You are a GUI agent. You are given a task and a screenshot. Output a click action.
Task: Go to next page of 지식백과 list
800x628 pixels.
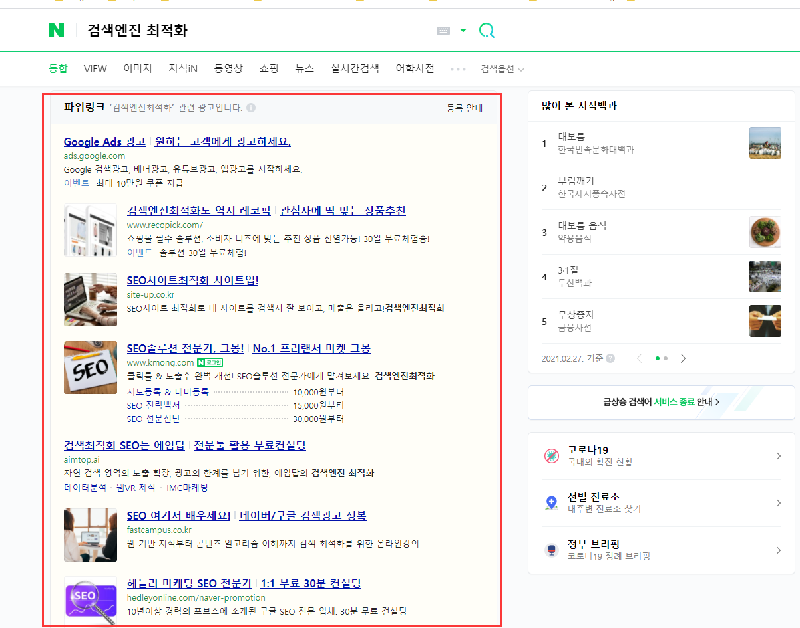tap(684, 357)
